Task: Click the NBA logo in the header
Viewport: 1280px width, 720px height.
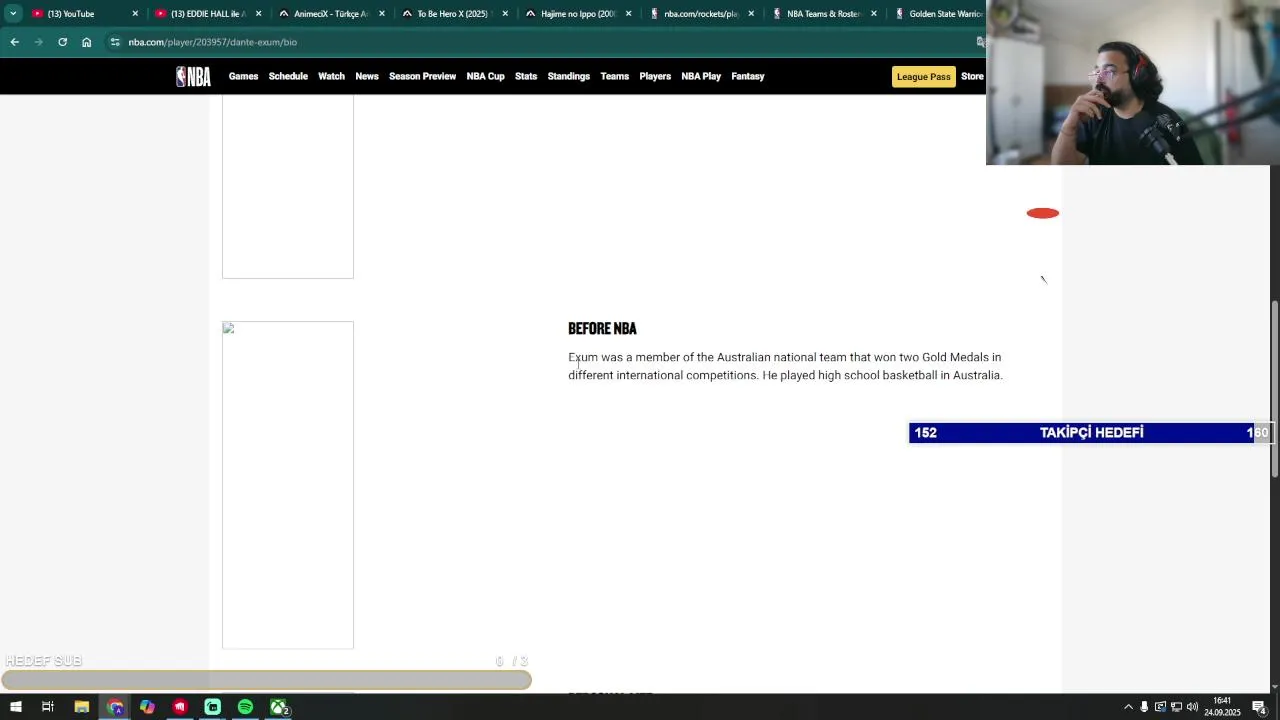Action: click(x=193, y=77)
